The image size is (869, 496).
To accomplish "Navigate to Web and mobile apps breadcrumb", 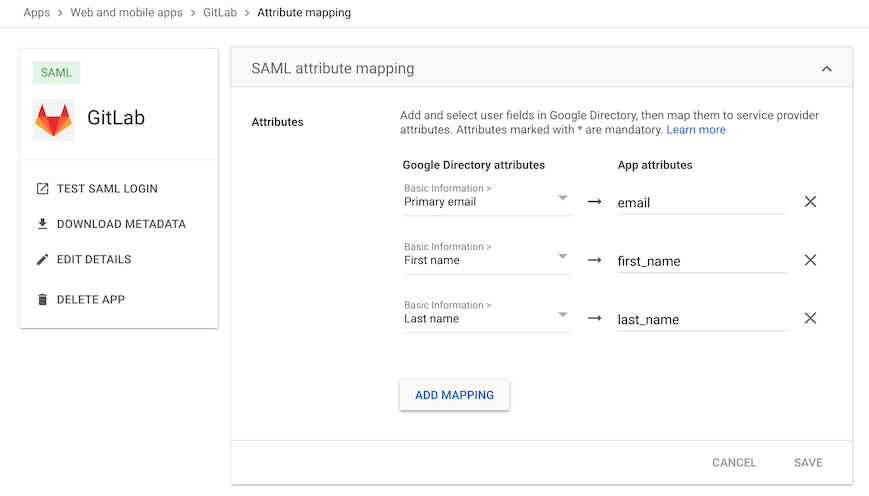I will (x=126, y=13).
